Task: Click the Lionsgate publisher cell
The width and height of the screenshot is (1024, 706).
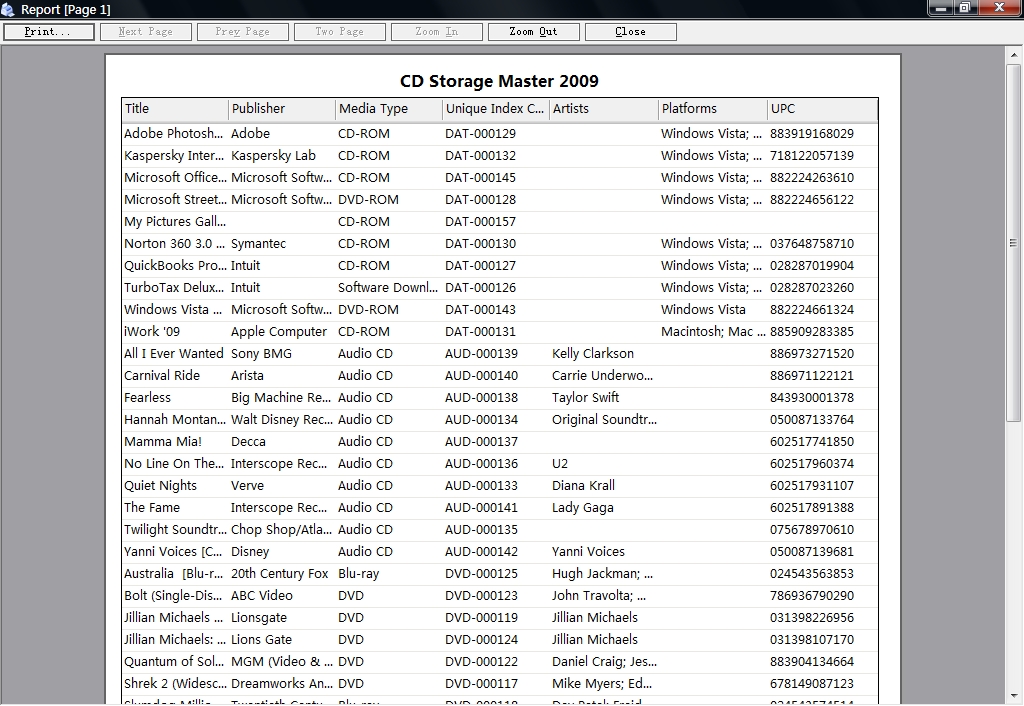Action: 259,618
